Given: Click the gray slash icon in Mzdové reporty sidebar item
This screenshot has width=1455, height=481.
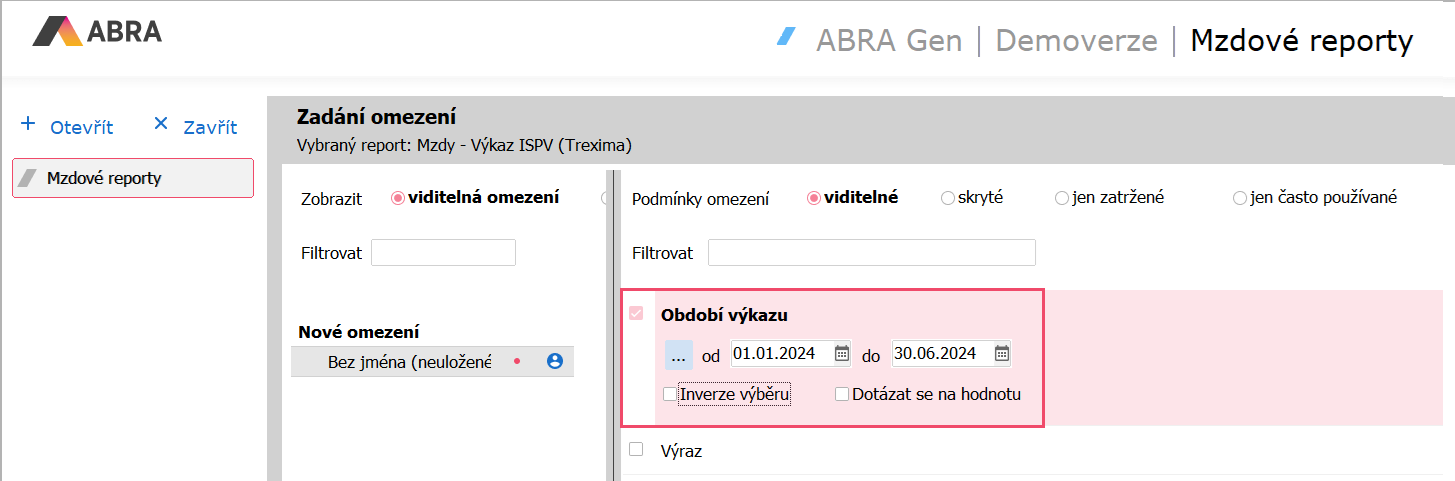Looking at the screenshot, I should 29,178.
